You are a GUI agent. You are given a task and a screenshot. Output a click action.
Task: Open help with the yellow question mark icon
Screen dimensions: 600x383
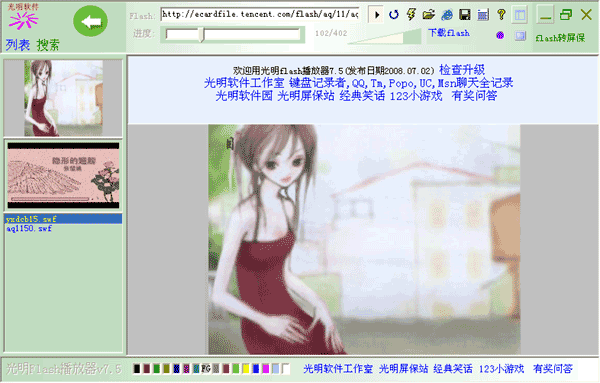[x=501, y=14]
